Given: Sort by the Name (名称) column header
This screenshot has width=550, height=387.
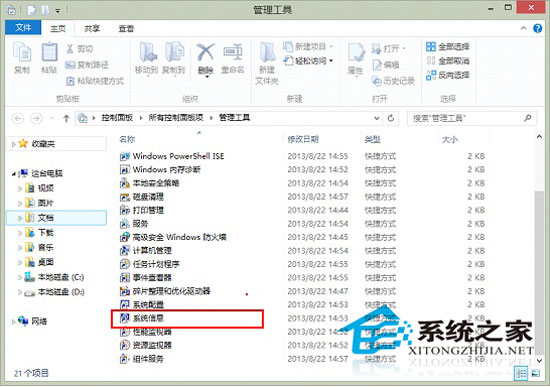Looking at the screenshot, I should [127, 139].
